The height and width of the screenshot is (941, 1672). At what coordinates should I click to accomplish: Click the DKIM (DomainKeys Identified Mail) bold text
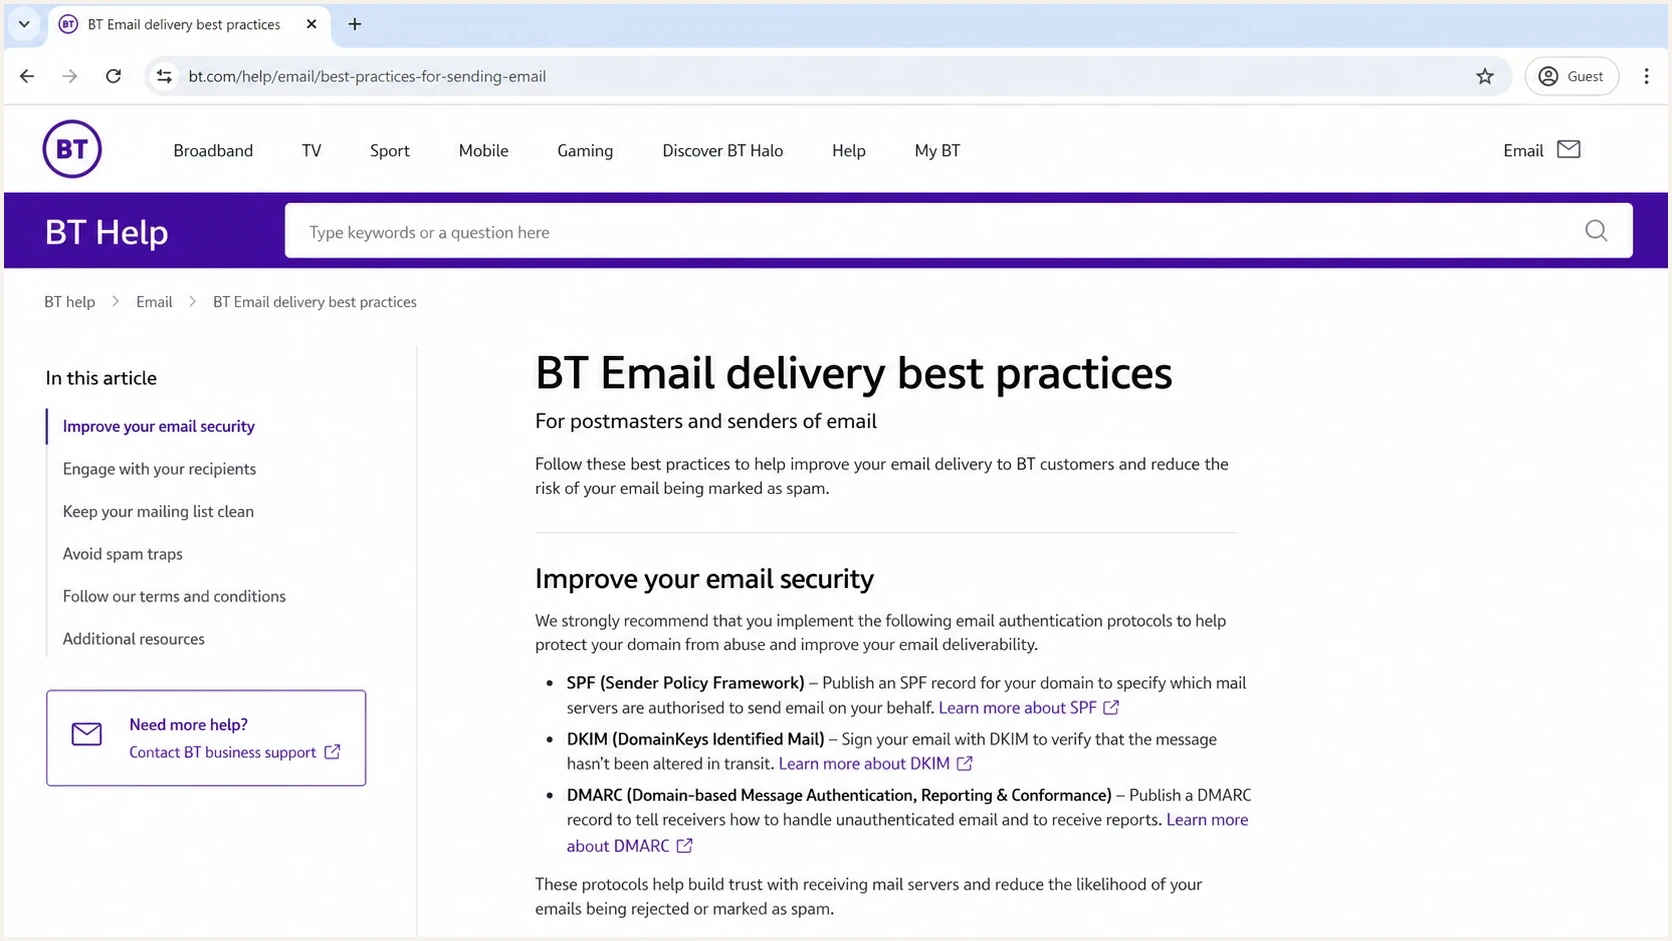click(695, 739)
